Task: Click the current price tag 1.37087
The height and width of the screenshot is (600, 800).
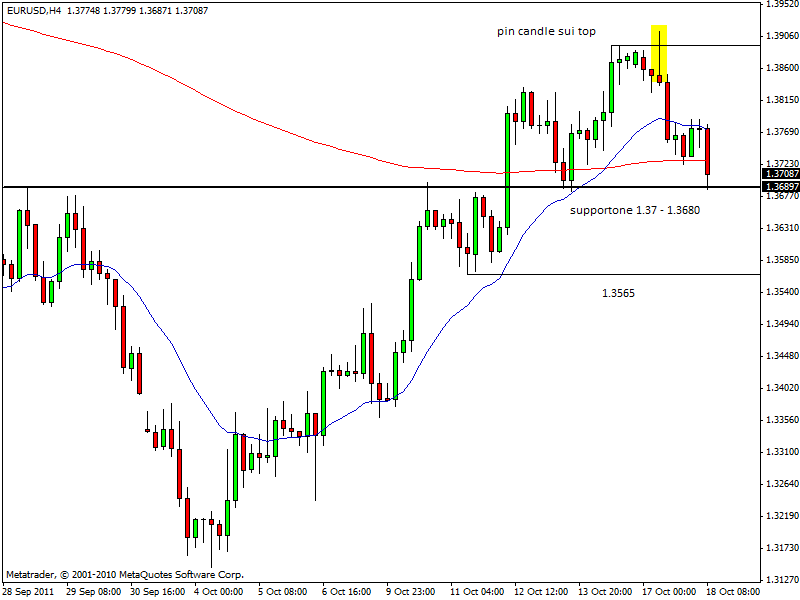Action: pos(778,174)
